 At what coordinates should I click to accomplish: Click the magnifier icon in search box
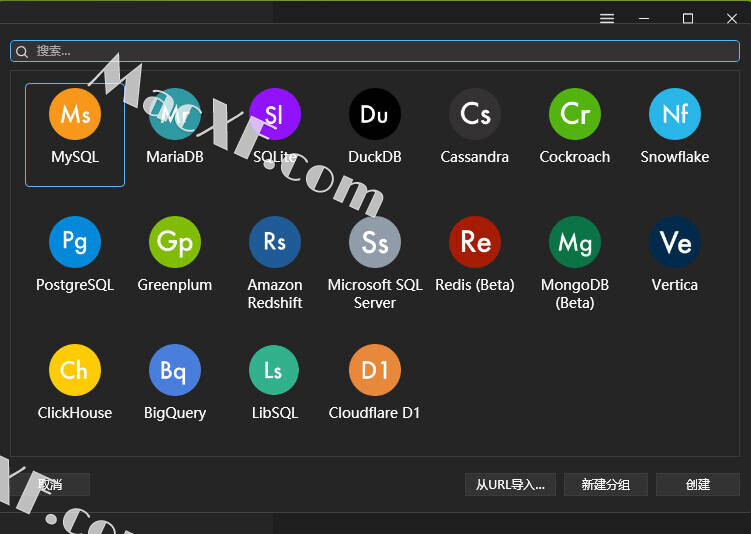(22, 52)
